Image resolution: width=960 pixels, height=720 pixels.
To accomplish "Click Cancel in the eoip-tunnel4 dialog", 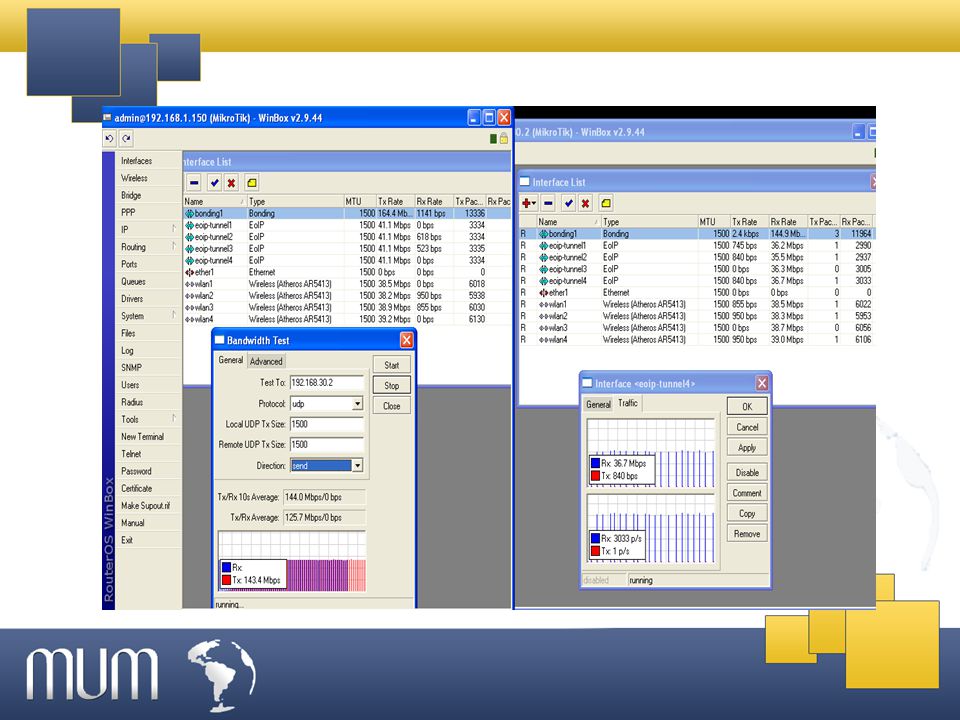I will coord(747,427).
